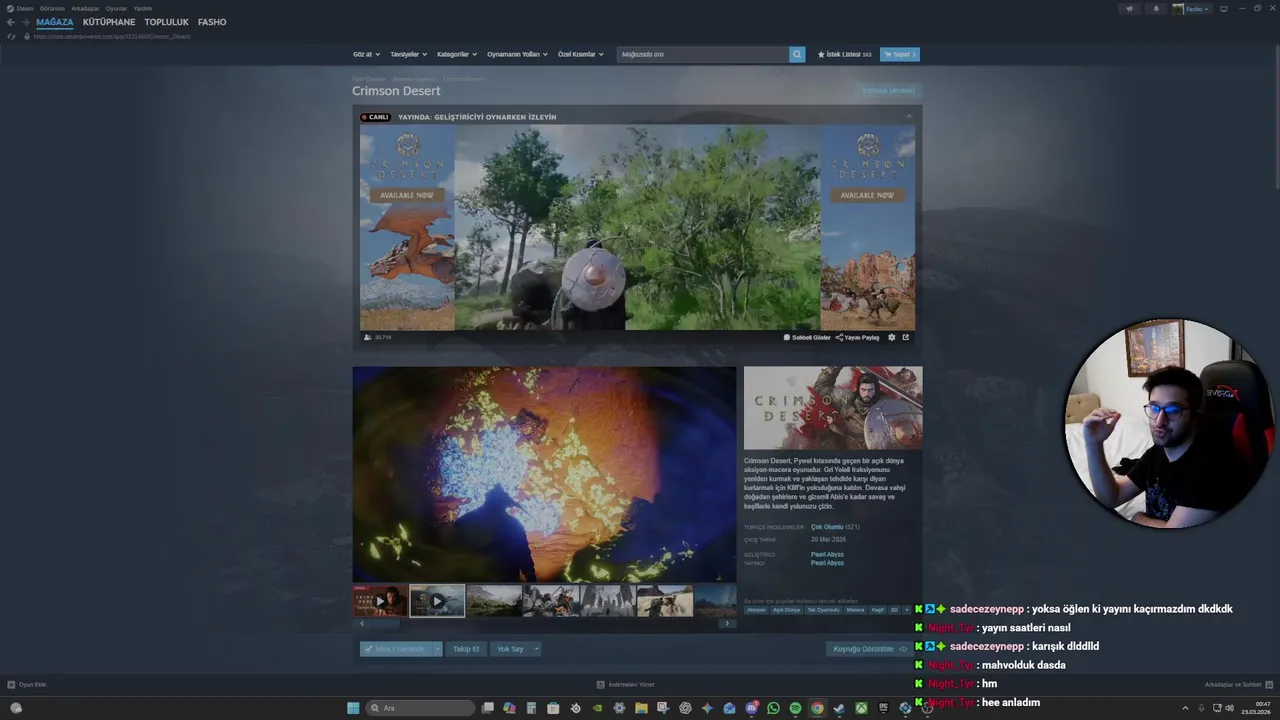
Task: Open Epic Games launcher from taskbar
Action: click(x=883, y=708)
